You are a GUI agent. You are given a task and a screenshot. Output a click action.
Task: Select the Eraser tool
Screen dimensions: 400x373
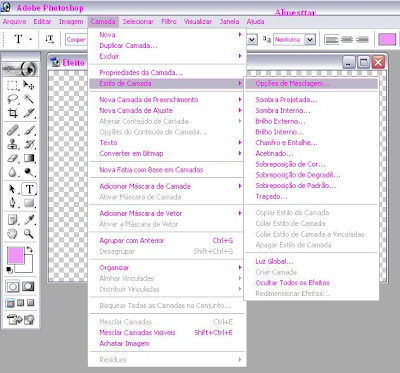point(13,158)
